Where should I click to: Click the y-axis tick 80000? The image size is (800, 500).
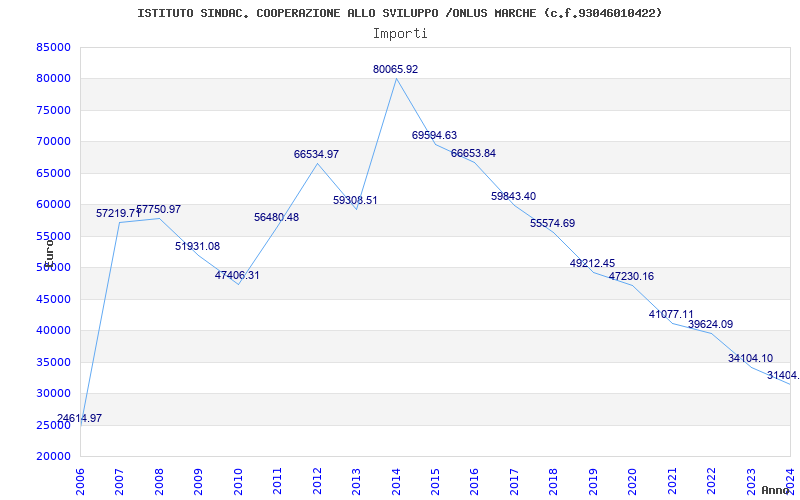pyautogui.click(x=53, y=79)
